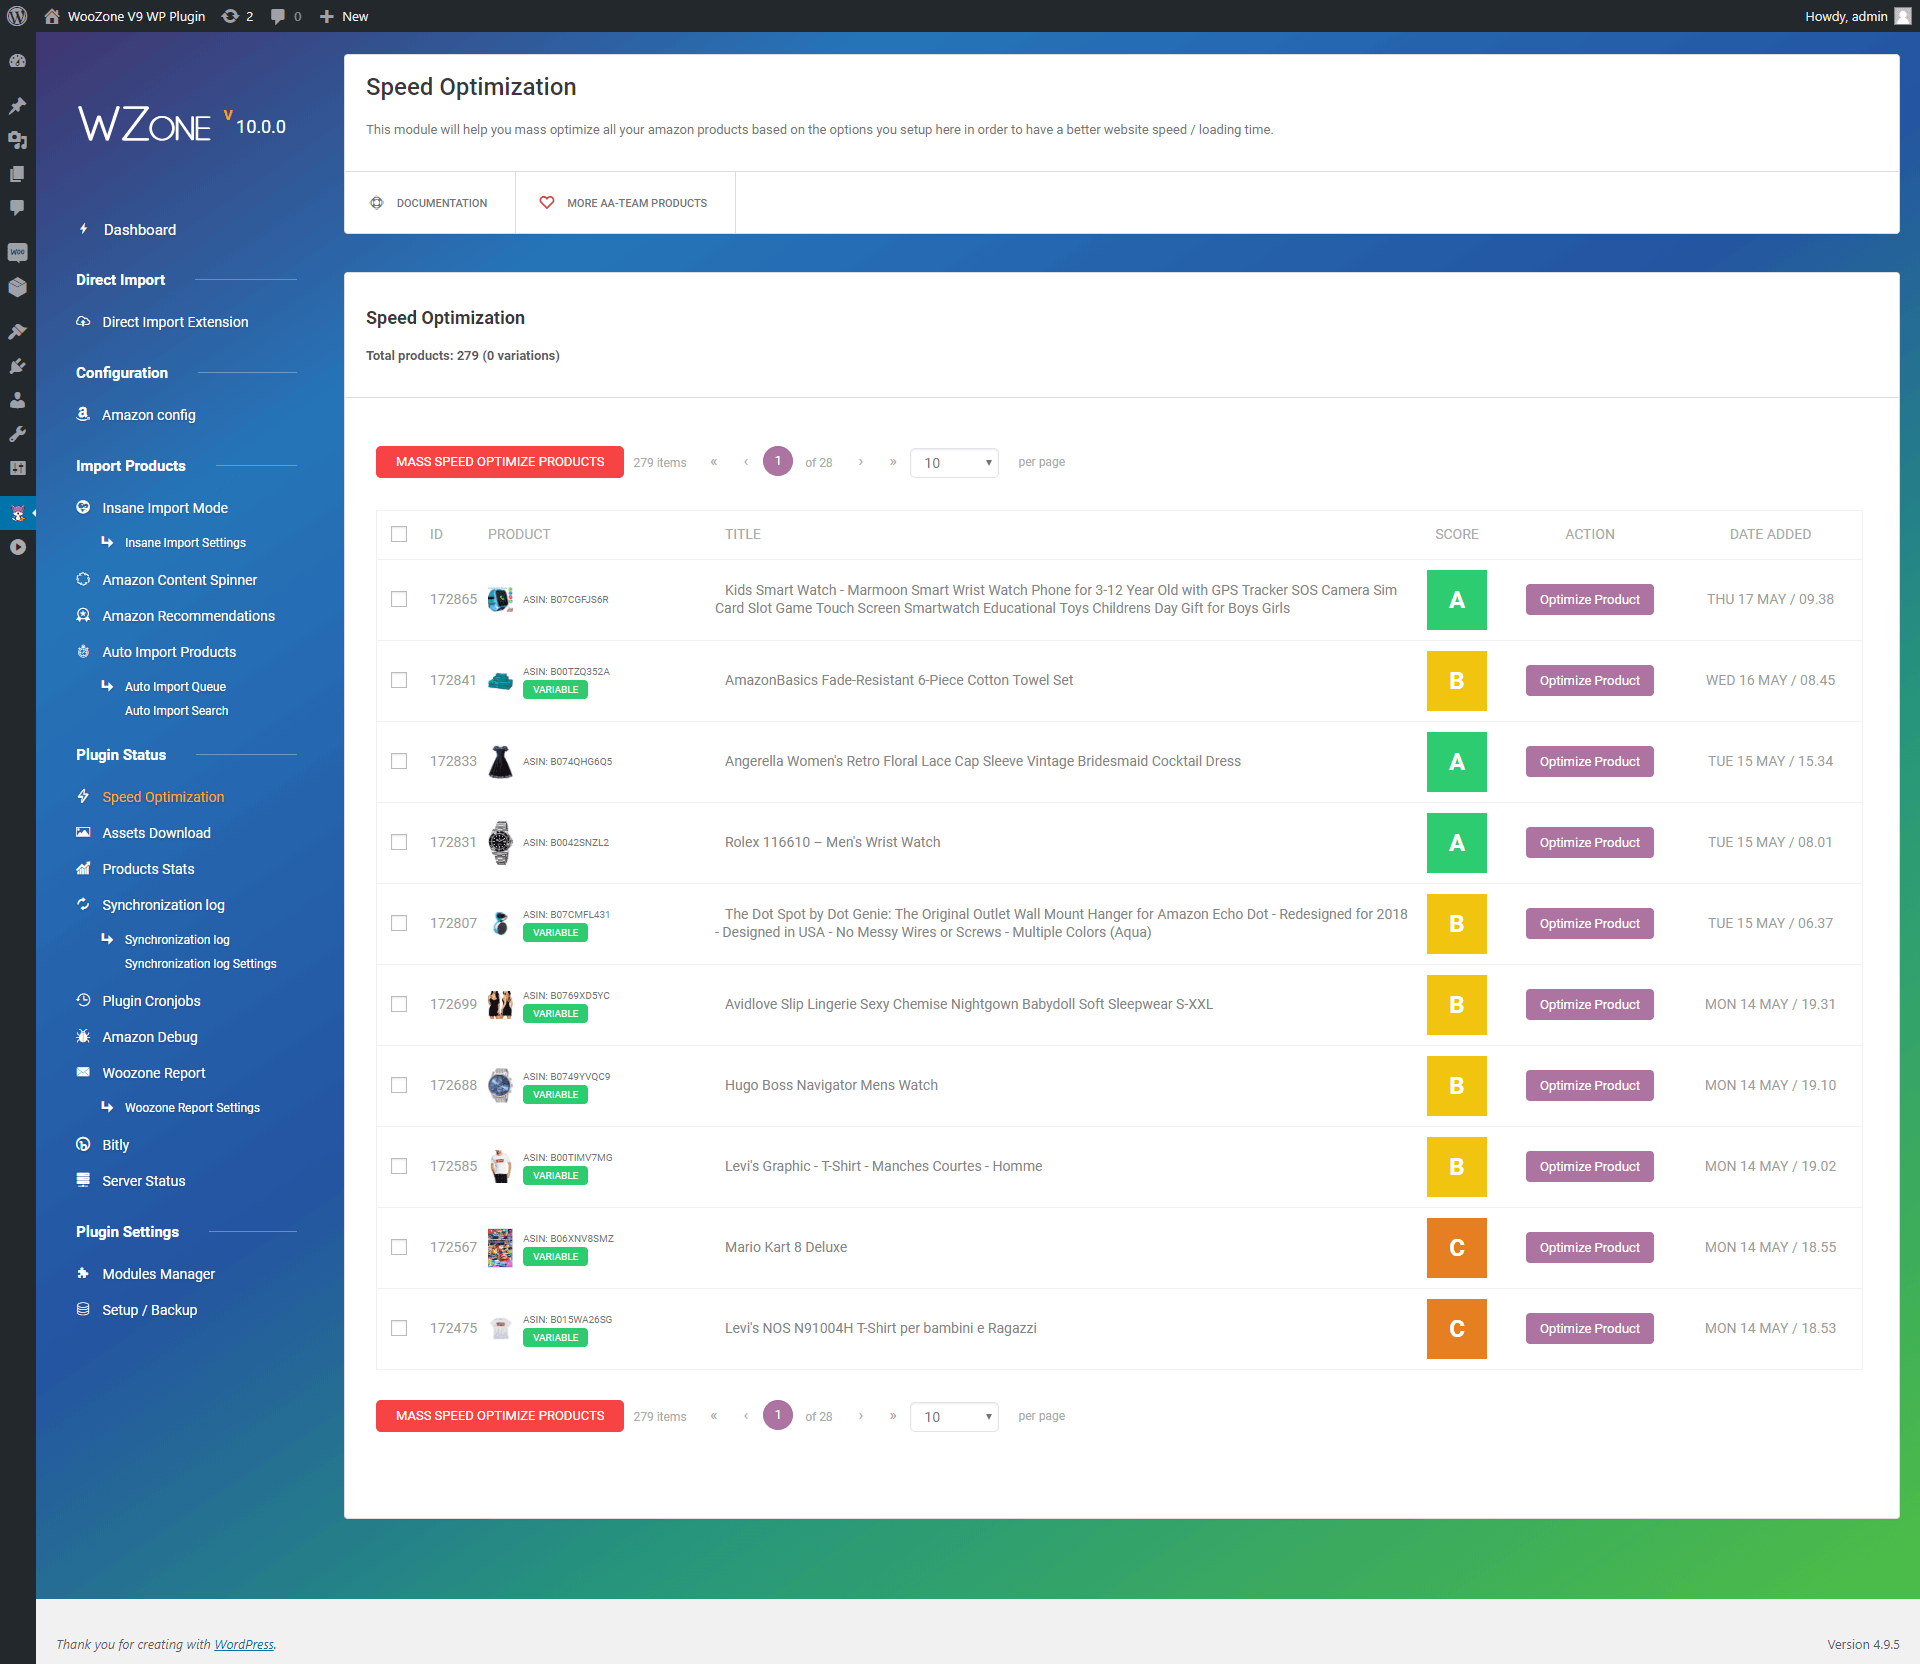Image resolution: width=1920 pixels, height=1664 pixels.
Task: Open Amazon Content Spinner menu item
Action: [x=180, y=580]
